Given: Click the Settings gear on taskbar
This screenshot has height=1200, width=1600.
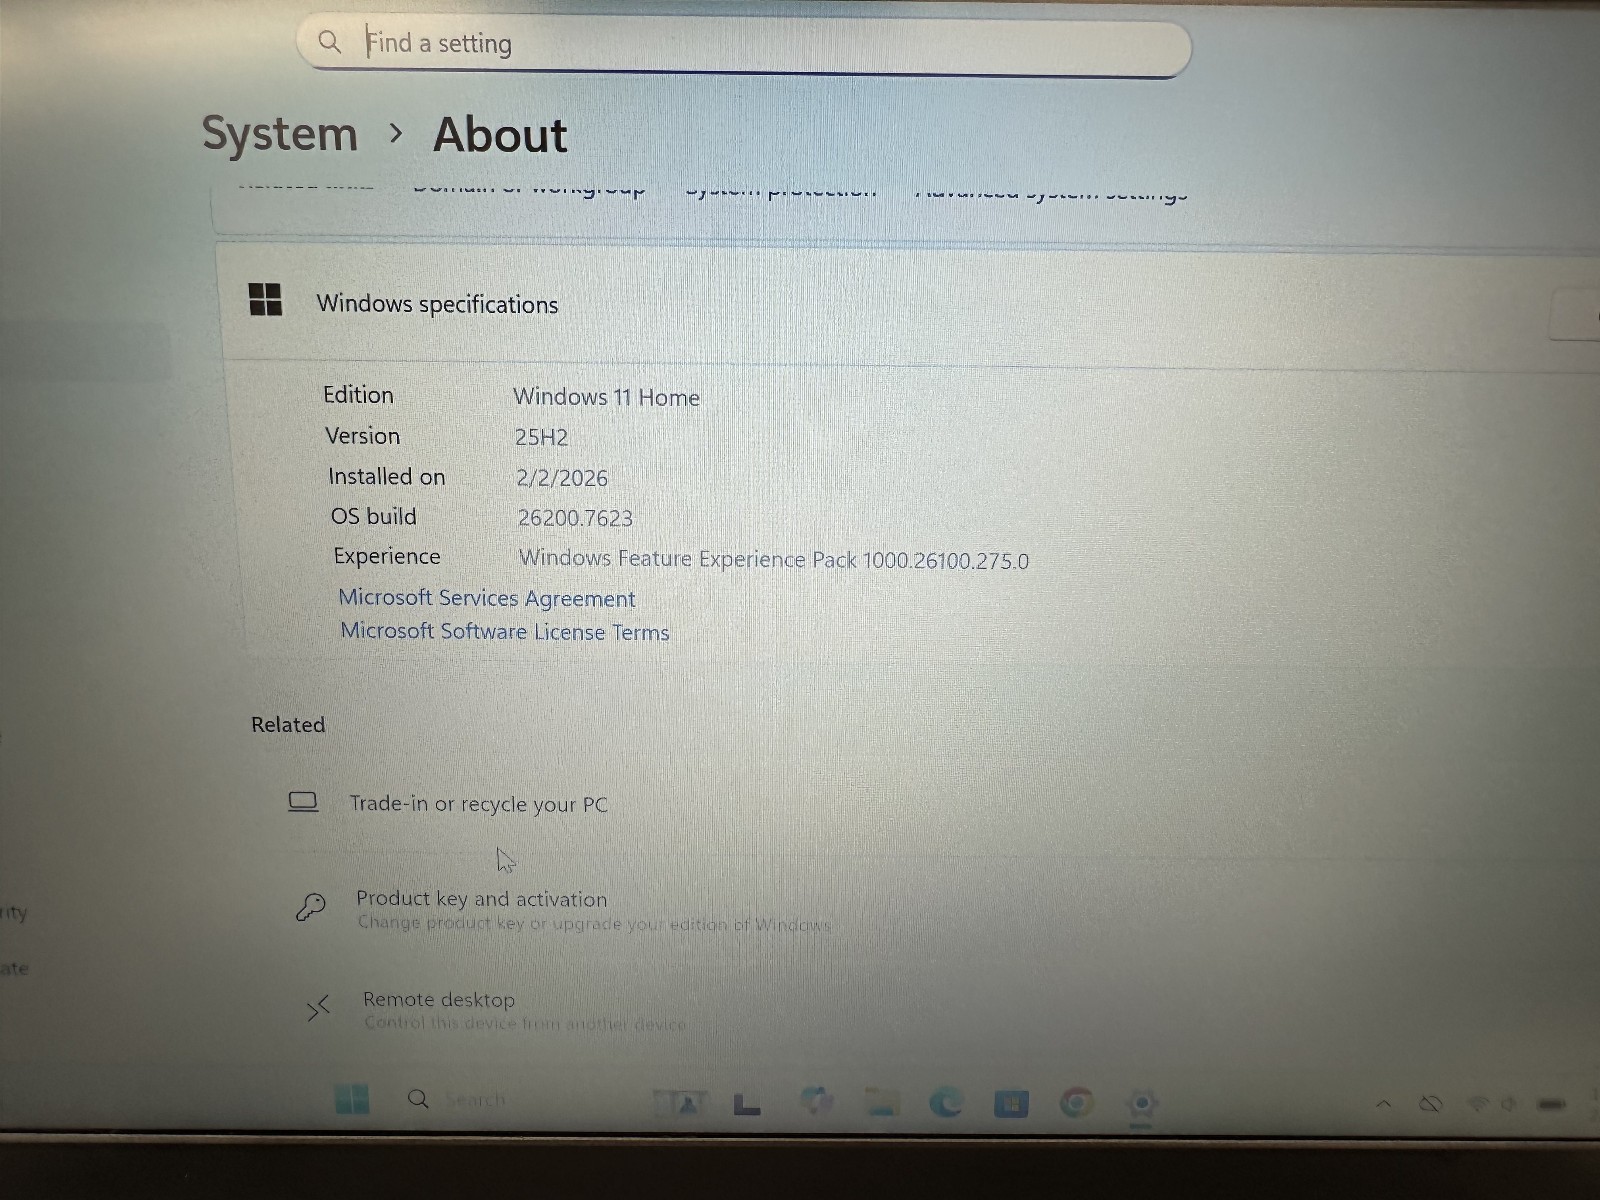Looking at the screenshot, I should coord(1141,1105).
